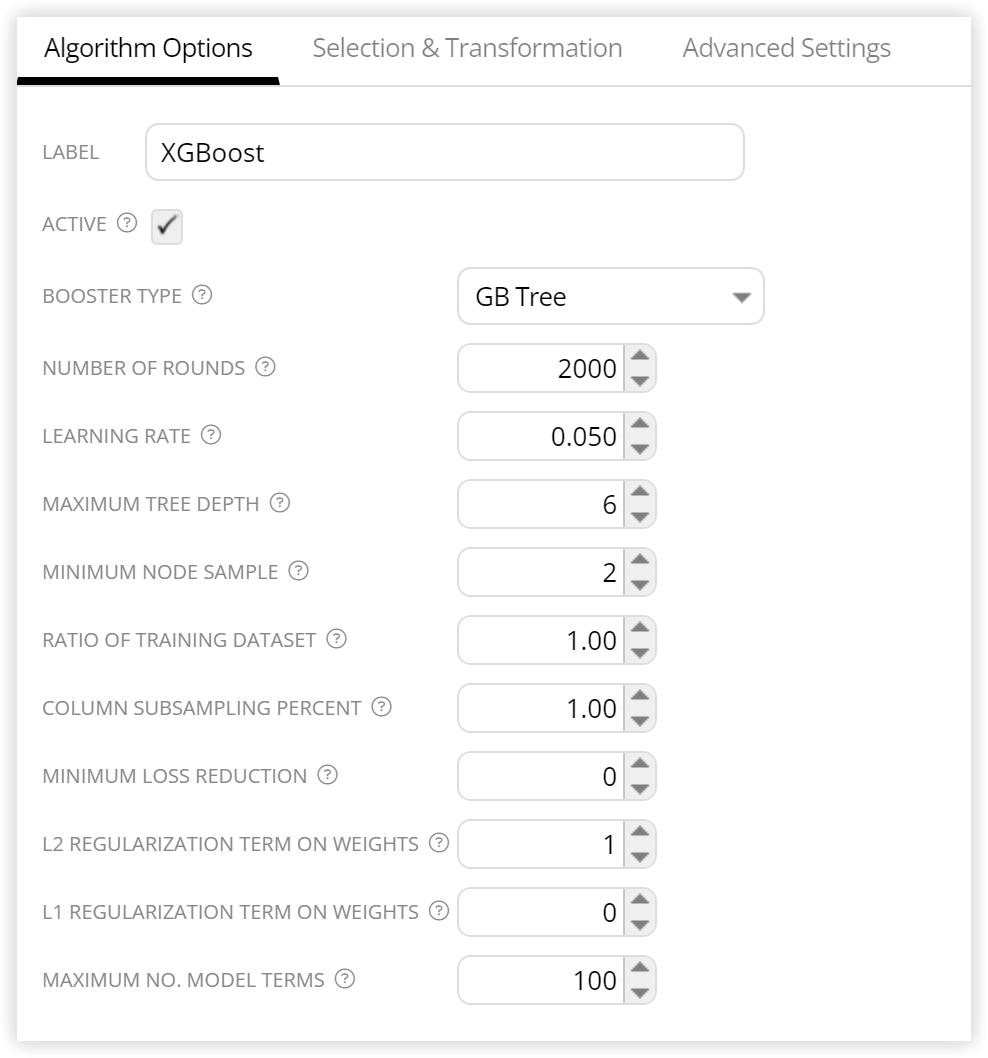988x1058 pixels.
Task: Click the maximum model terms field showing 100
Action: [x=541, y=980]
